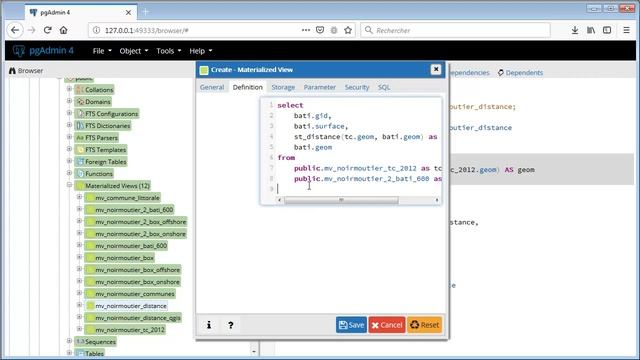Select mv_noirmoutier_2_box_offshore in the tree
640x360 pixels.
click(140, 222)
